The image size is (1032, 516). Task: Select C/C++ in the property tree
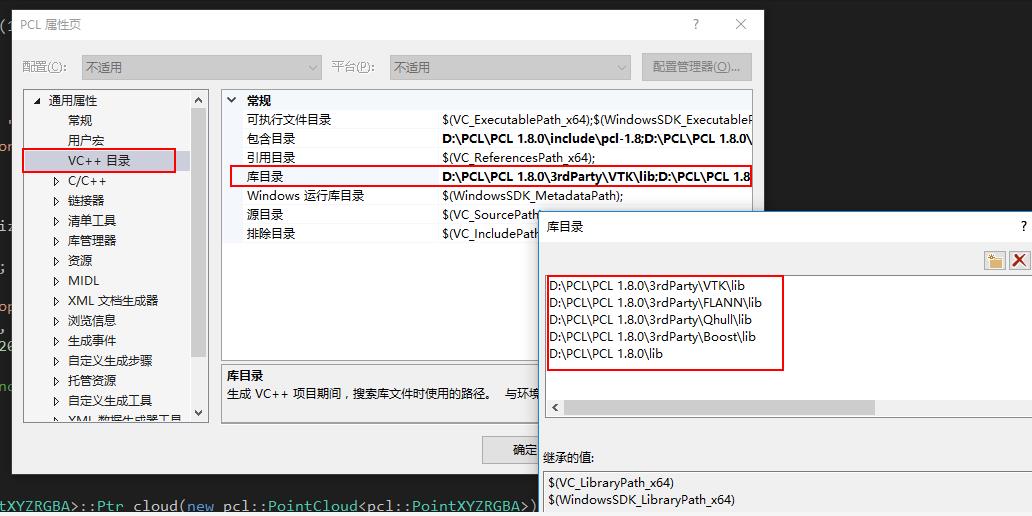click(x=87, y=181)
